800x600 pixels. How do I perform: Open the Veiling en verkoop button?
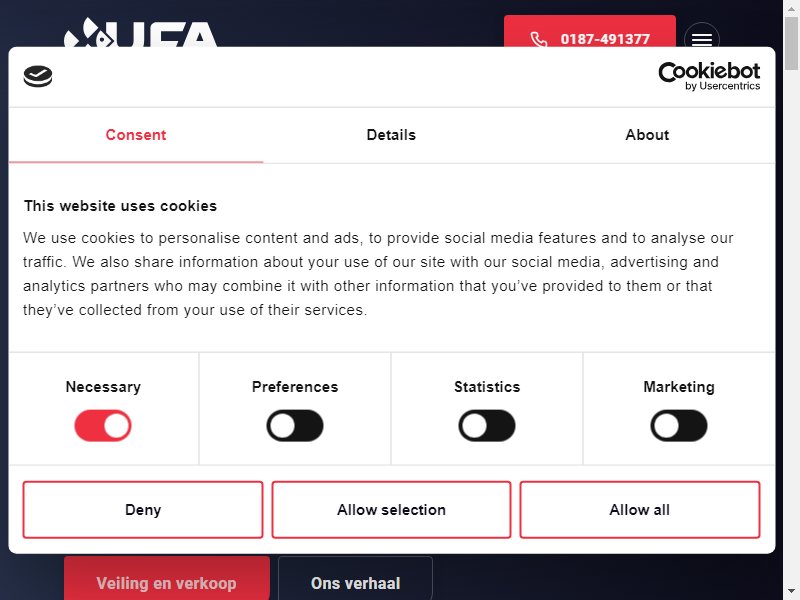pos(167,578)
